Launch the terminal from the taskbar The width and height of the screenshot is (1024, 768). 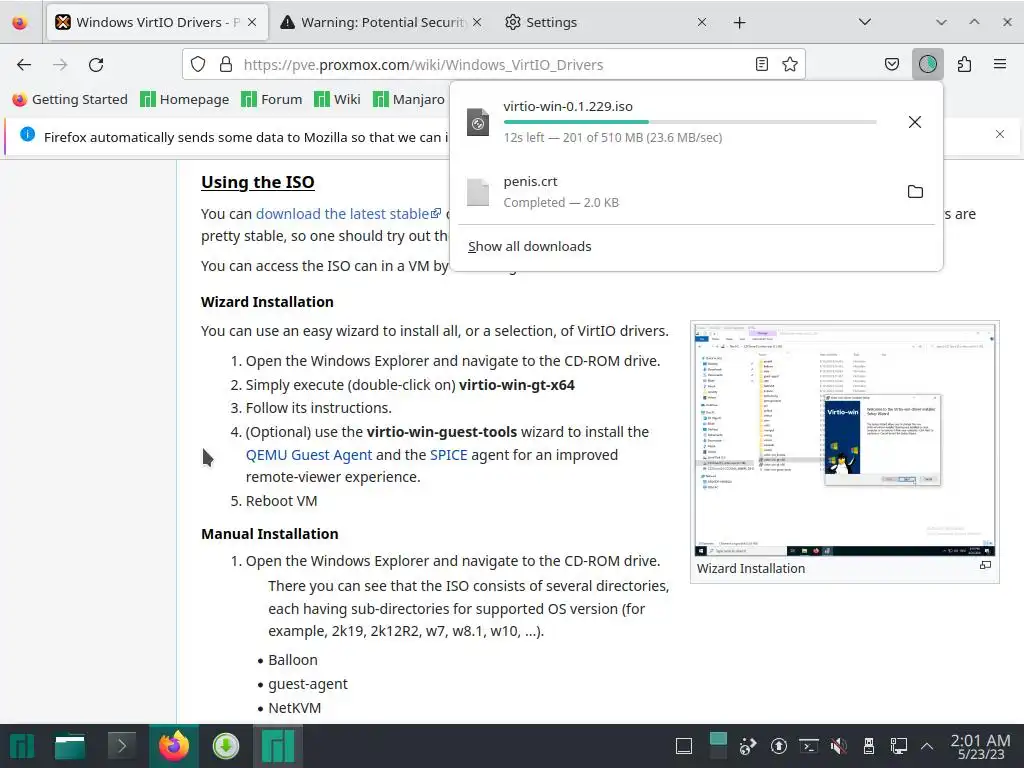pos(121,746)
